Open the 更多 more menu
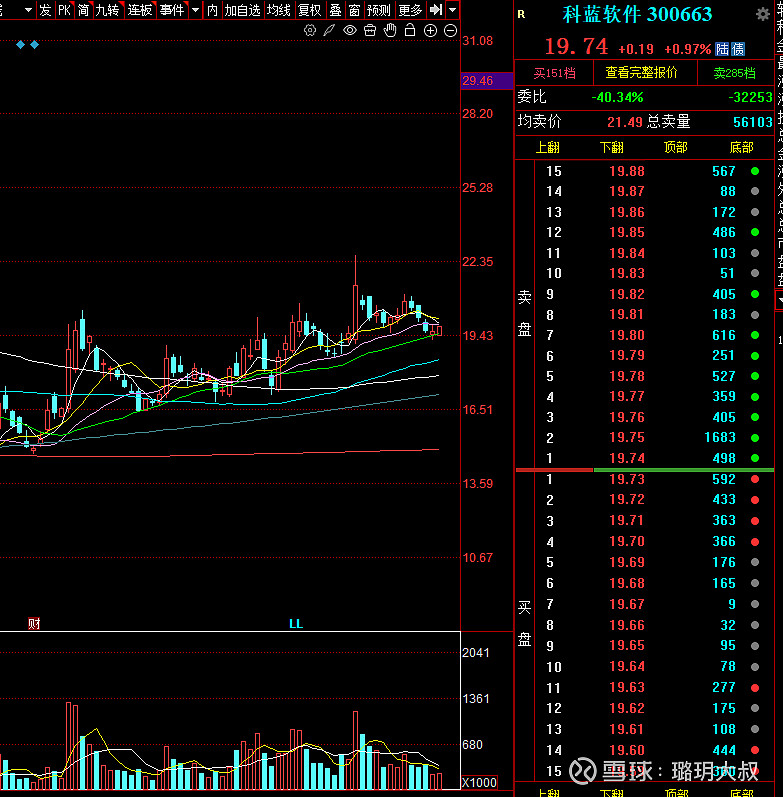Screen dimensions: 783x797 [x=410, y=10]
